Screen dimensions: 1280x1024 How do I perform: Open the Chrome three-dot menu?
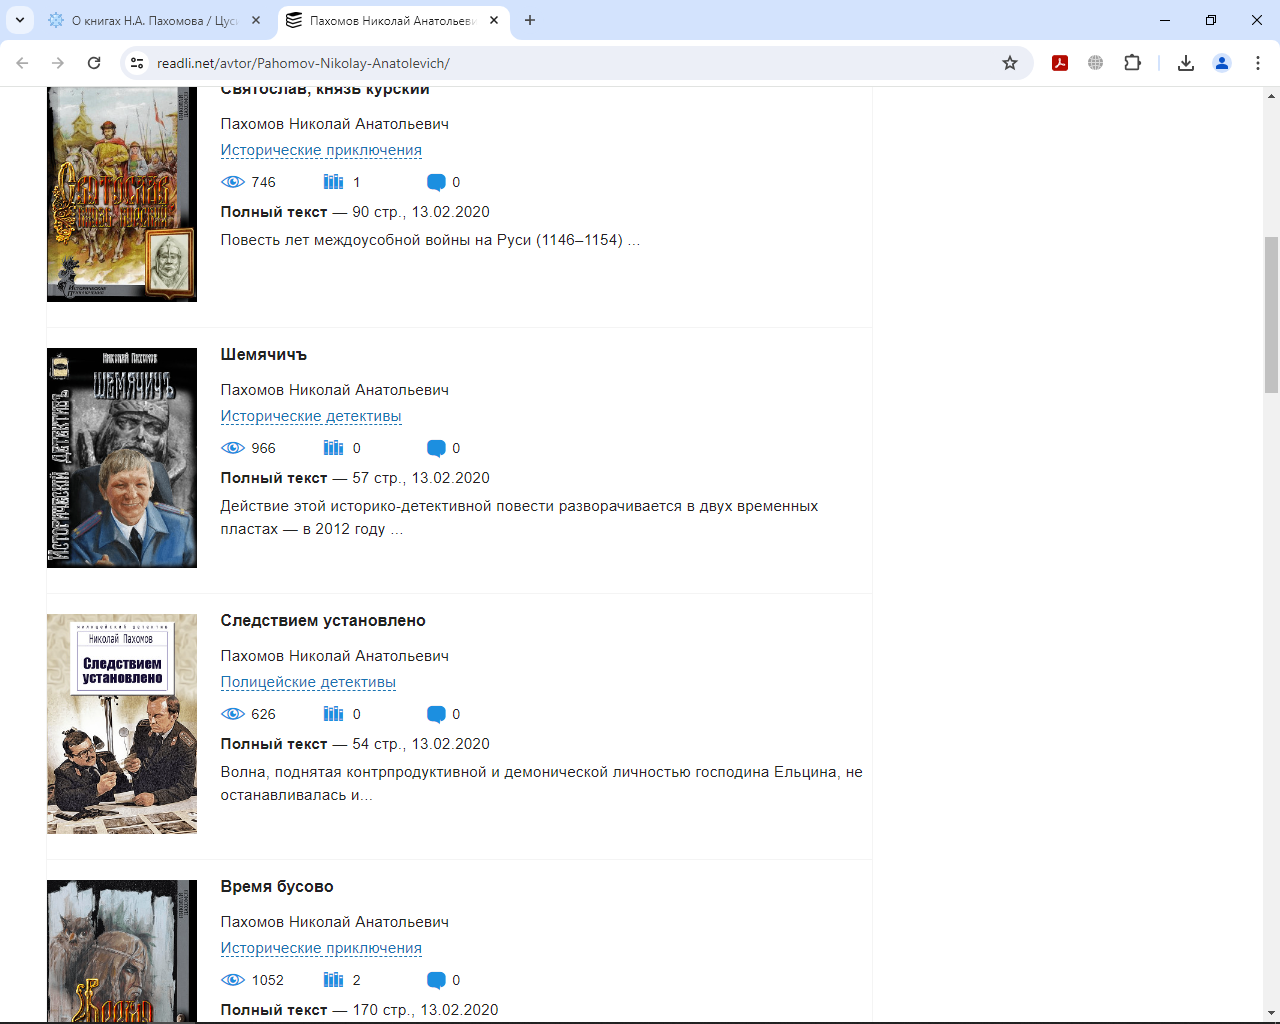coord(1258,63)
